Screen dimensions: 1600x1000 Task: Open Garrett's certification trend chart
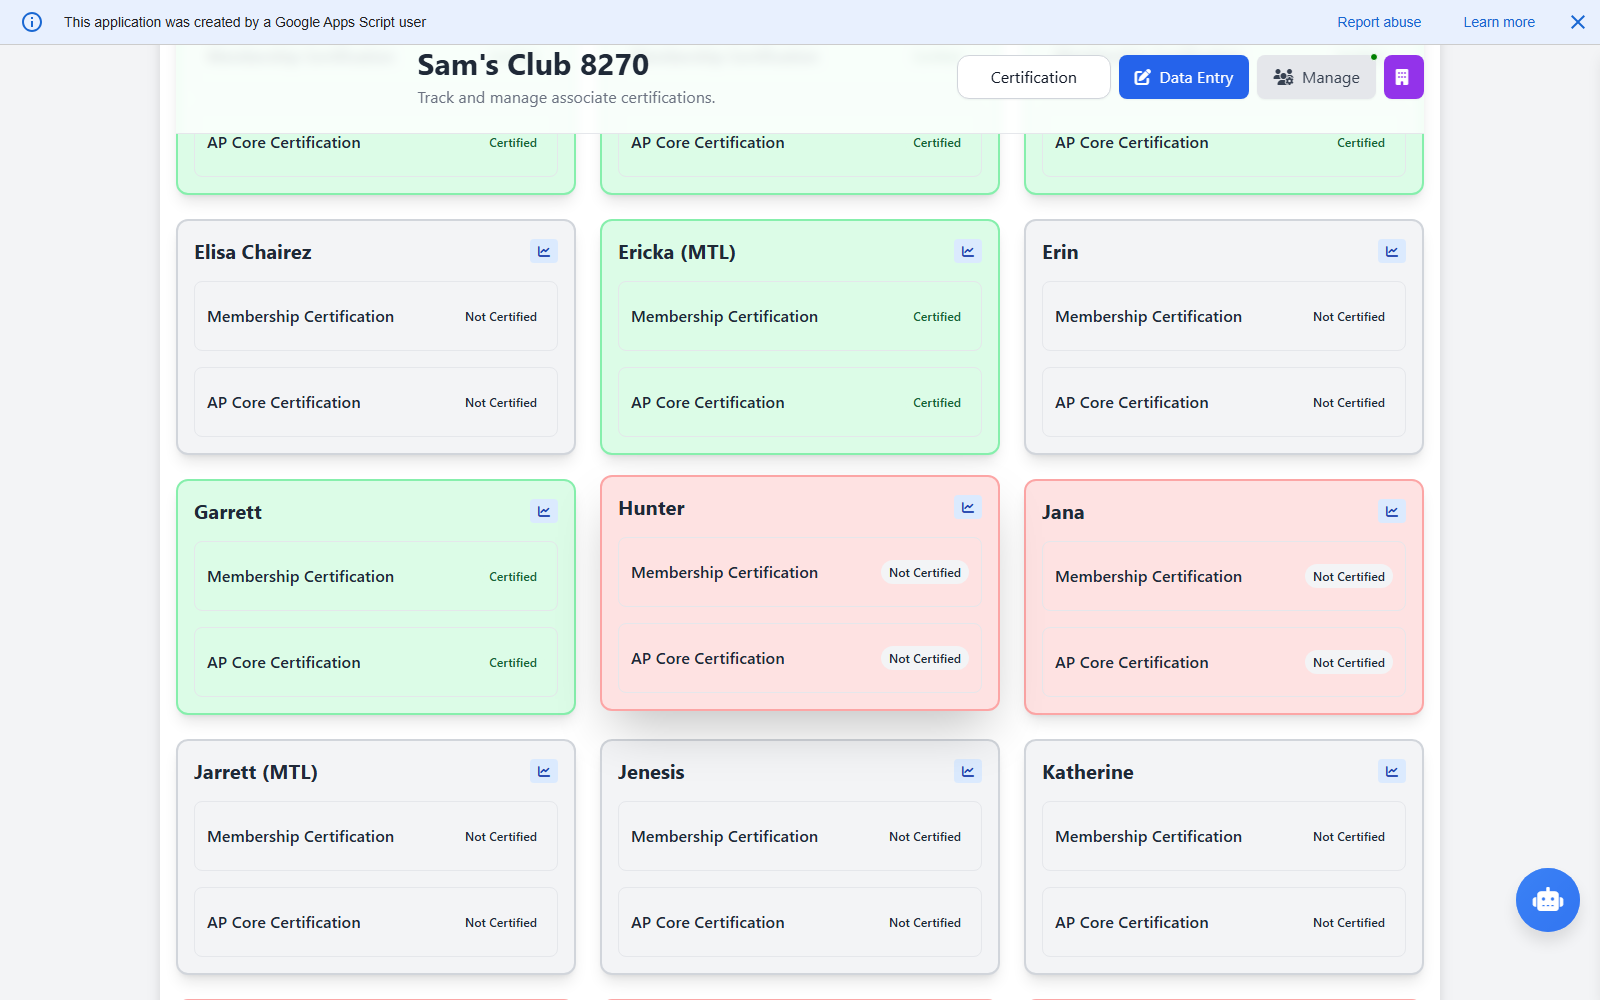coord(544,511)
